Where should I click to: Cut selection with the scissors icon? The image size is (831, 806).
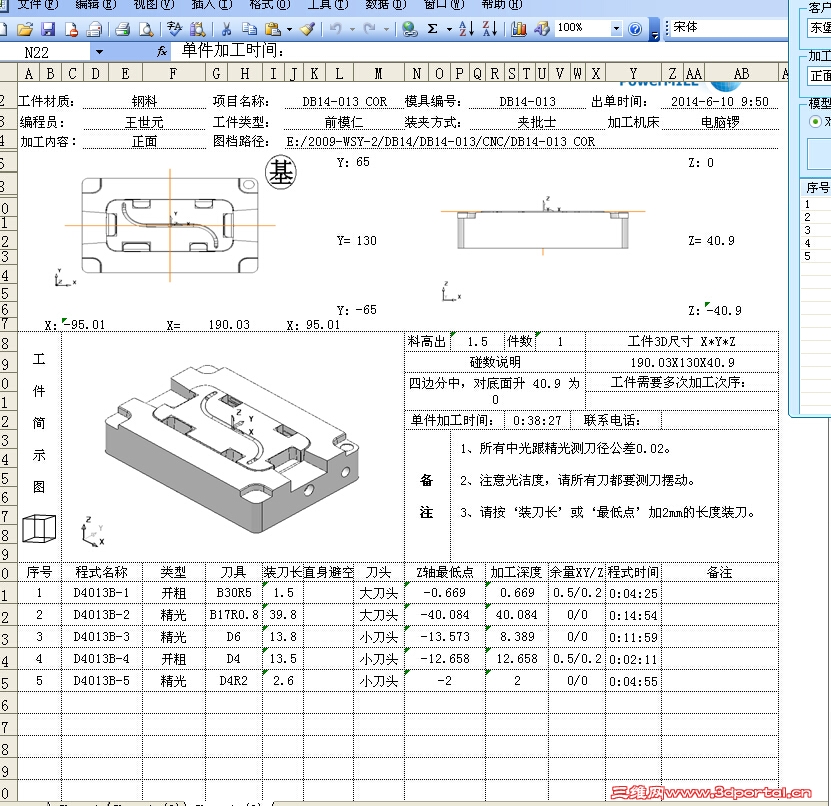[226, 29]
